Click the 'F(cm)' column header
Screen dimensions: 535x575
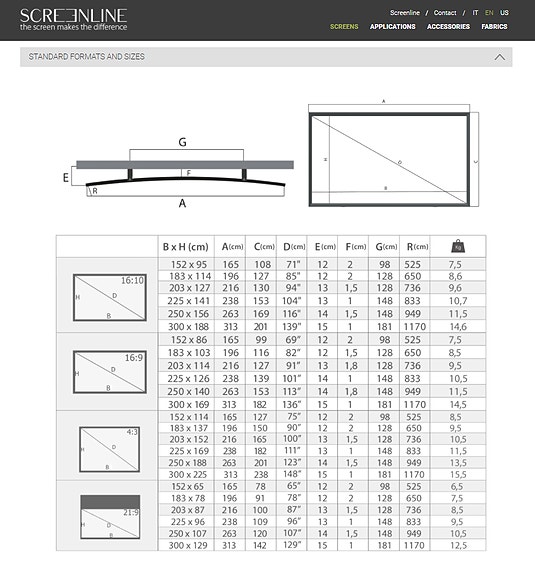356,247
